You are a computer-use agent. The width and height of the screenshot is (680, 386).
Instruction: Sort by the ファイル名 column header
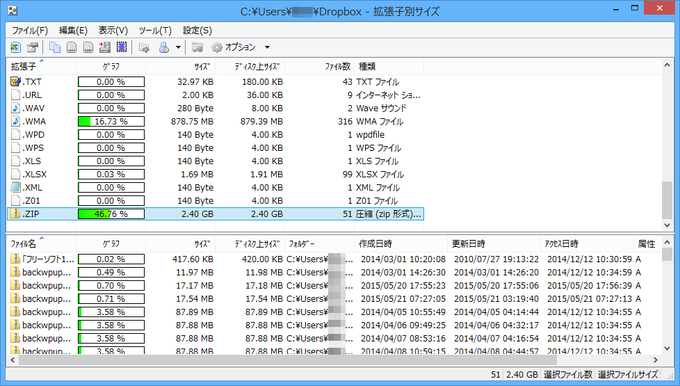41,244
